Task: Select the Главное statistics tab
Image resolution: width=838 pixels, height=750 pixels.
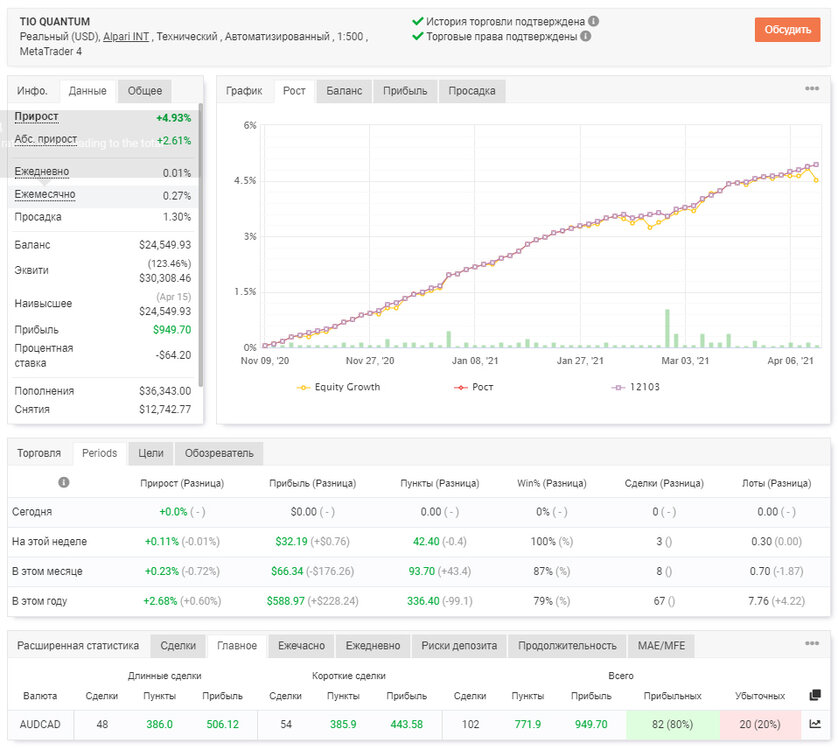Action: [x=237, y=646]
